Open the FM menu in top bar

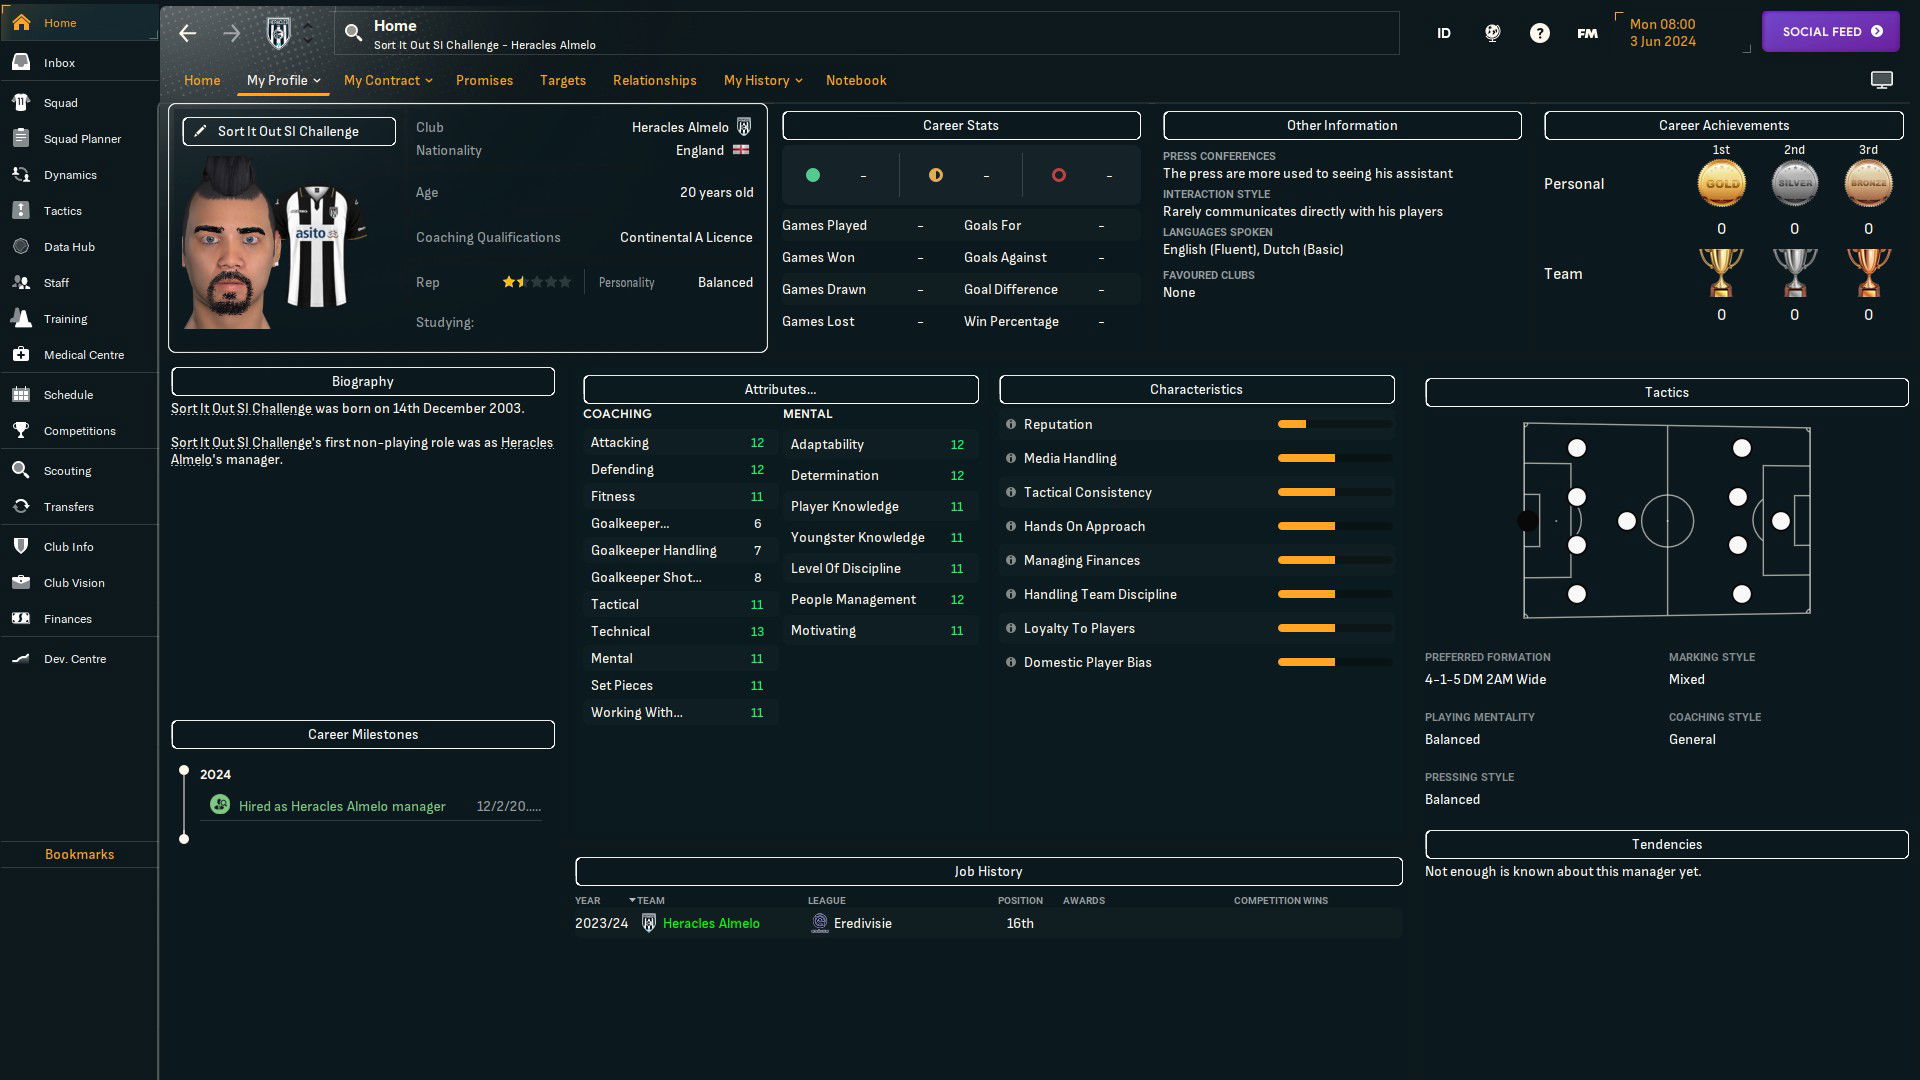pos(1587,33)
